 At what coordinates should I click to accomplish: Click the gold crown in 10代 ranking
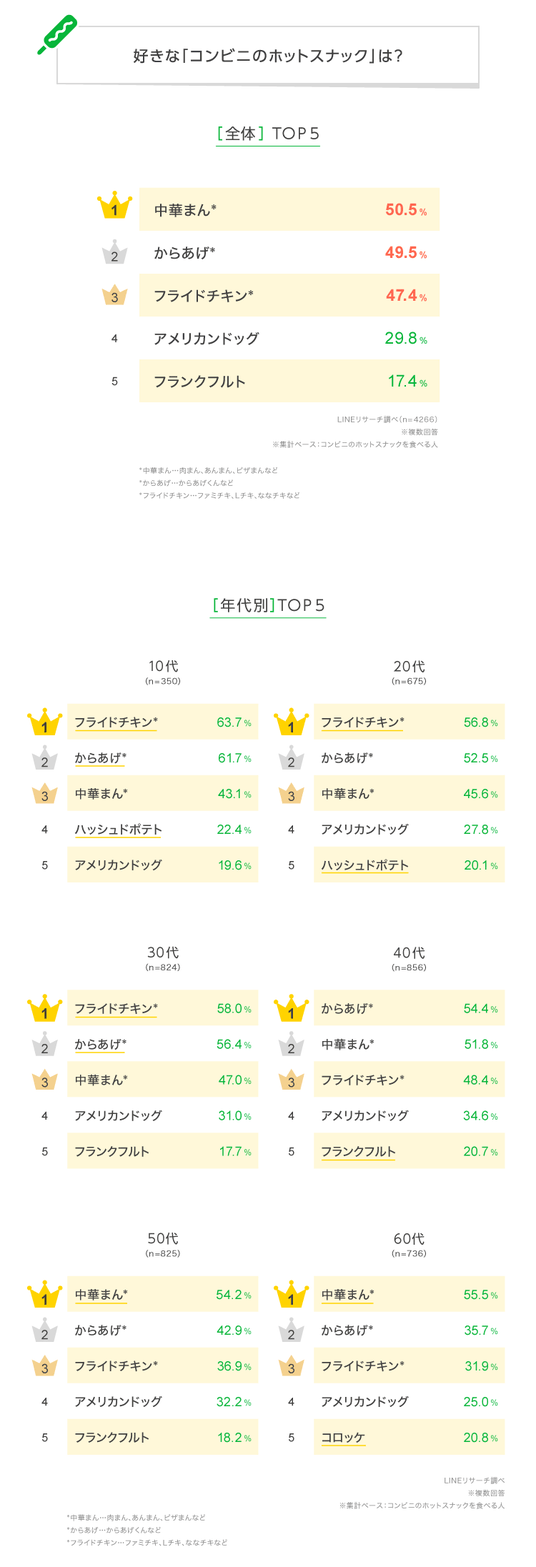(44, 723)
